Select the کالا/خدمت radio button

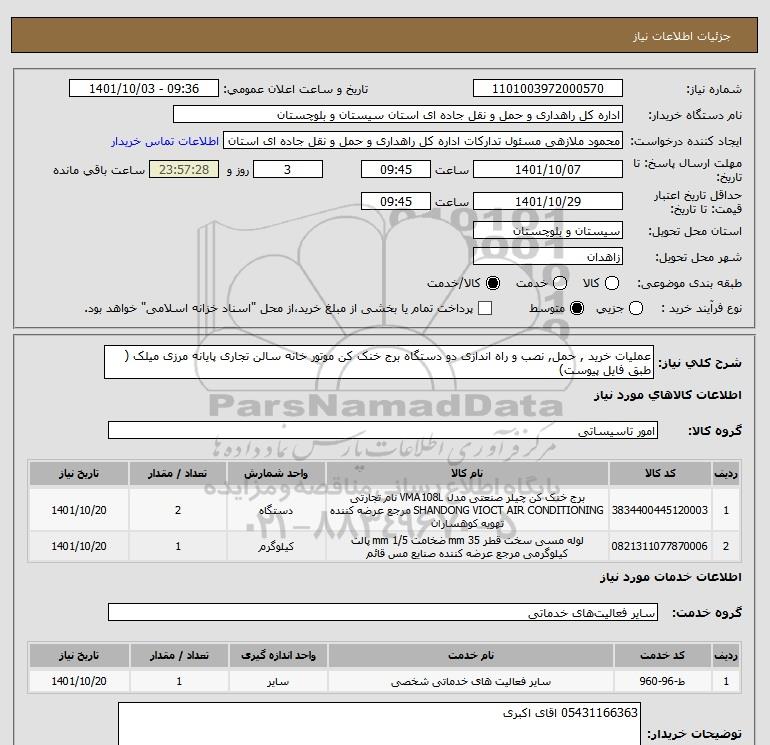493,283
